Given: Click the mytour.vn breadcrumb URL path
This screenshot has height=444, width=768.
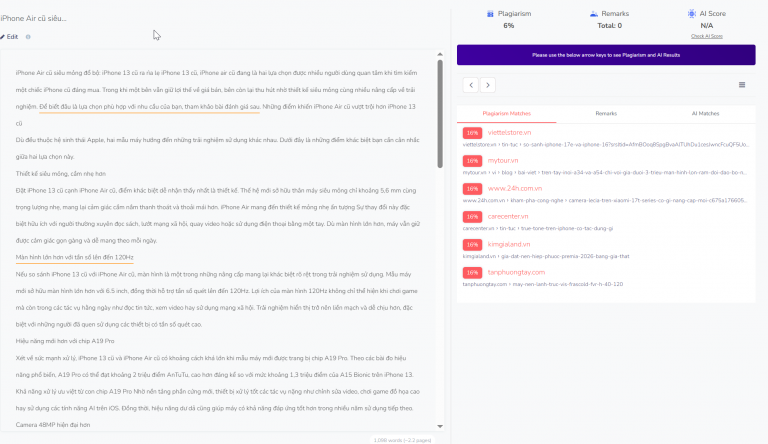Looking at the screenshot, I should click(604, 173).
